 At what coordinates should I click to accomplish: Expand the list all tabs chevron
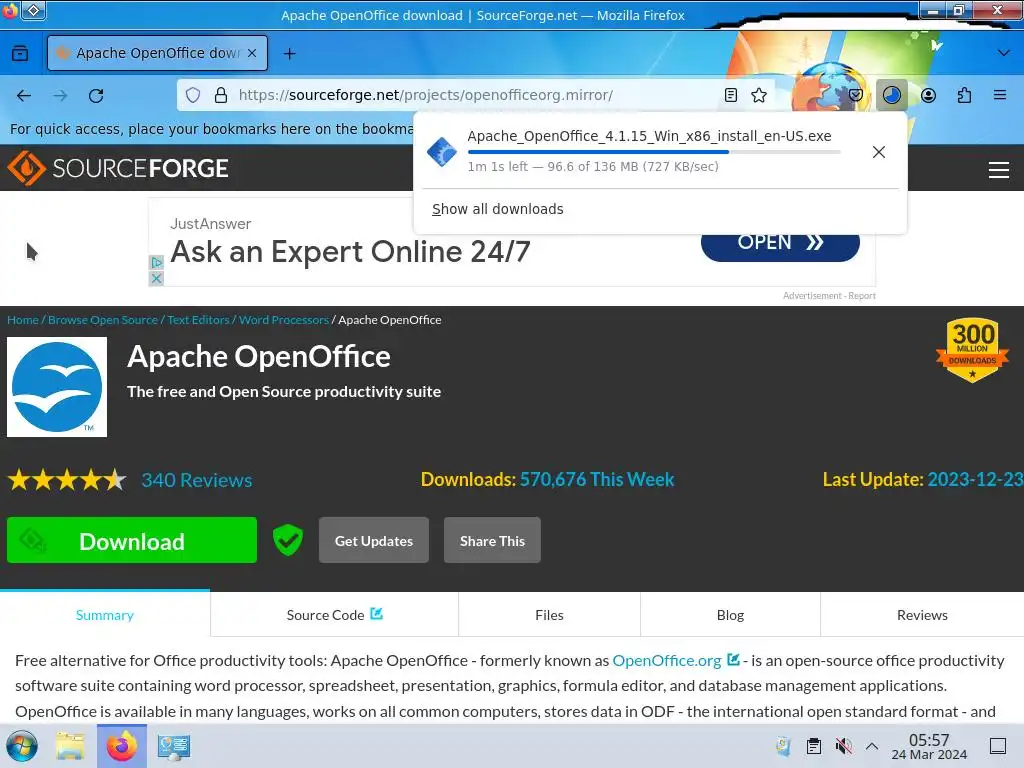coord(1004,53)
